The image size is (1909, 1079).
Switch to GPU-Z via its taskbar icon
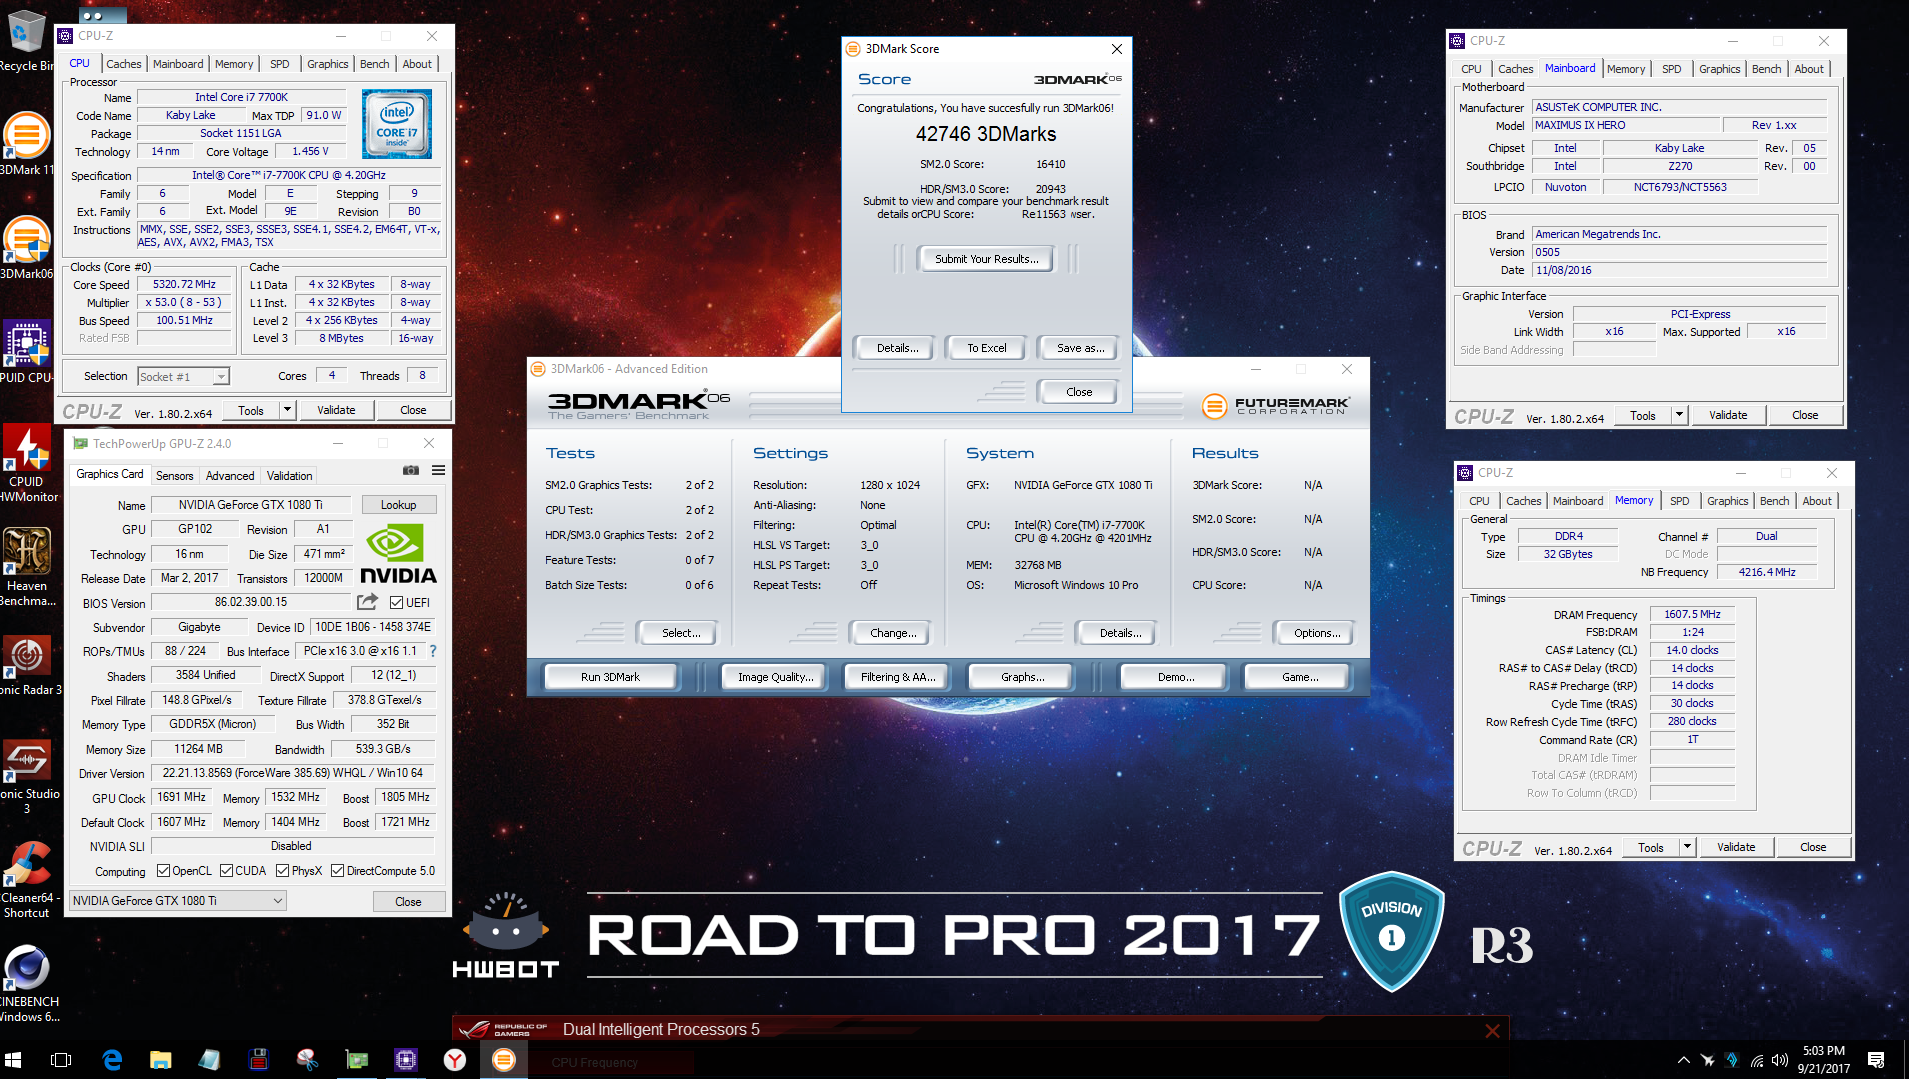[356, 1060]
